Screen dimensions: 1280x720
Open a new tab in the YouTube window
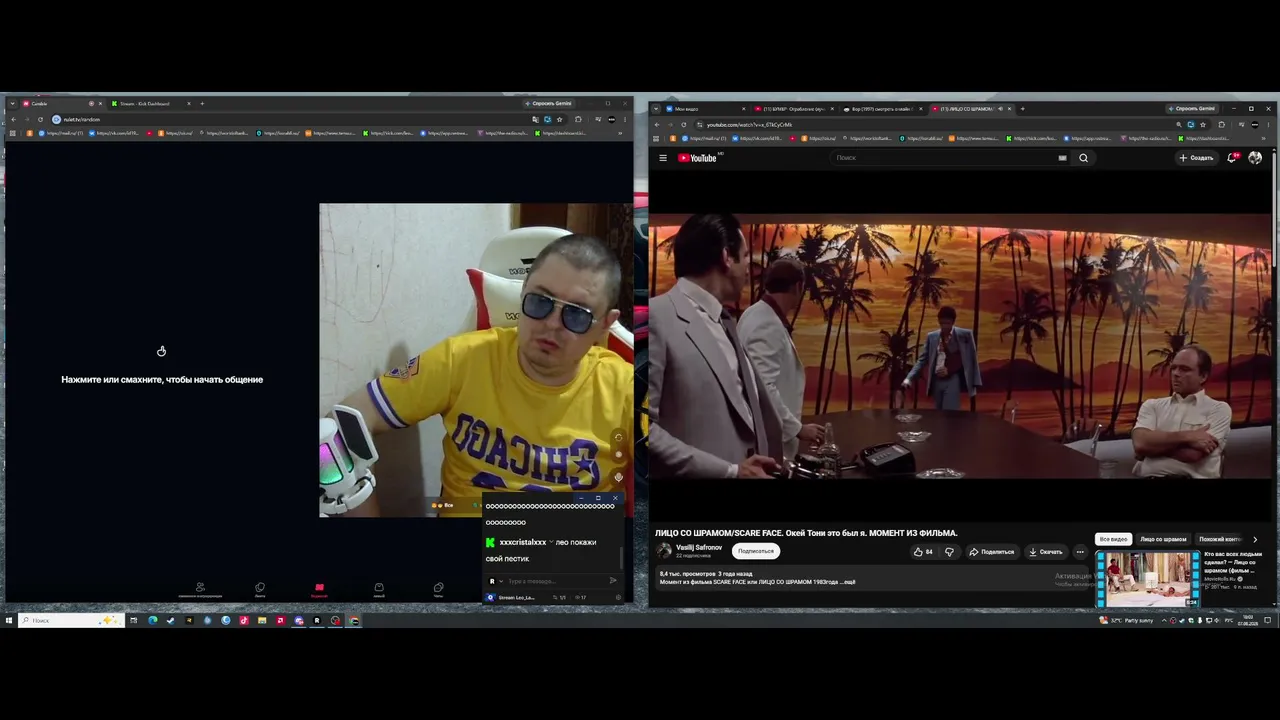click(1021, 109)
